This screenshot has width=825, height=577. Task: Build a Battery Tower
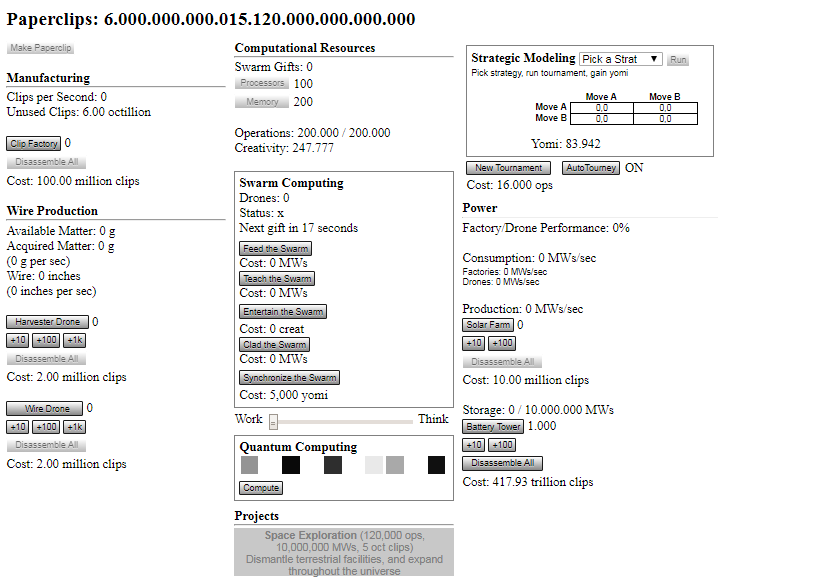pos(493,427)
